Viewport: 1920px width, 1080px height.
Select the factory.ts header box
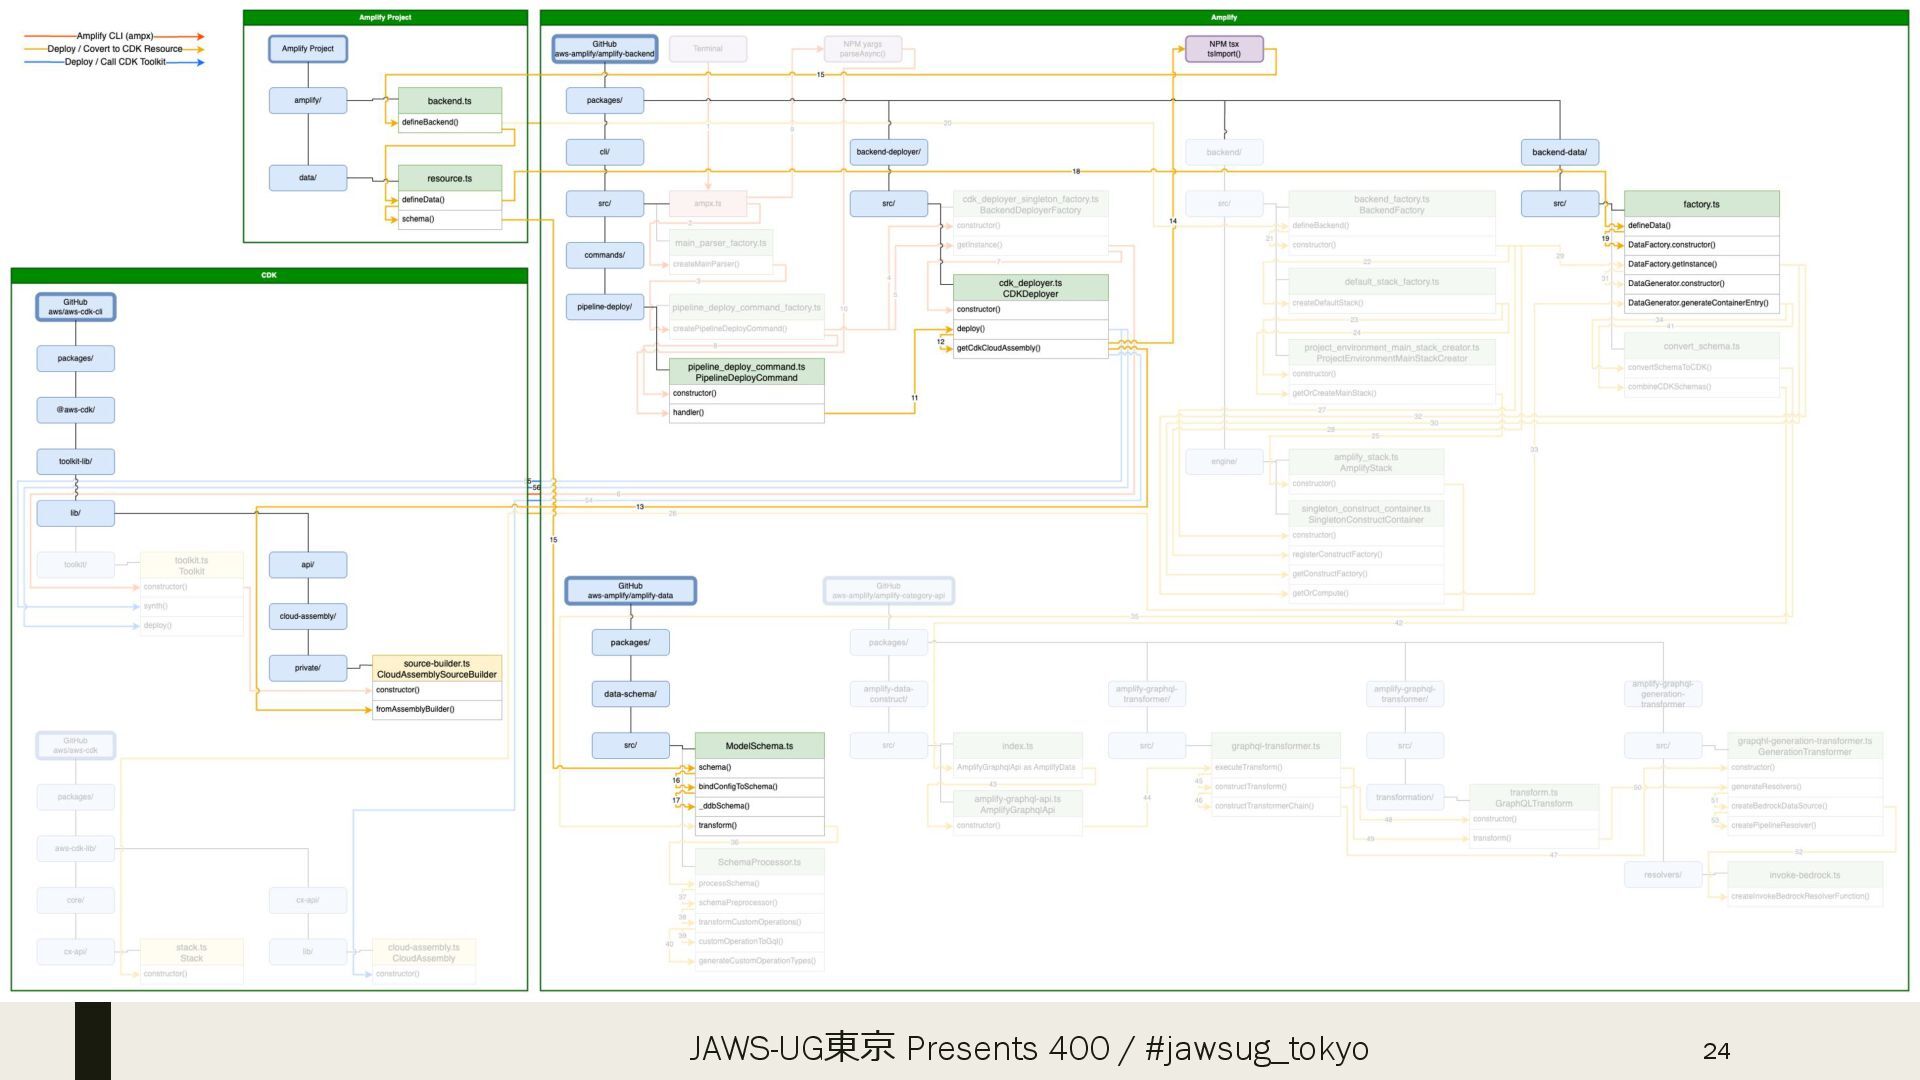pos(1700,204)
